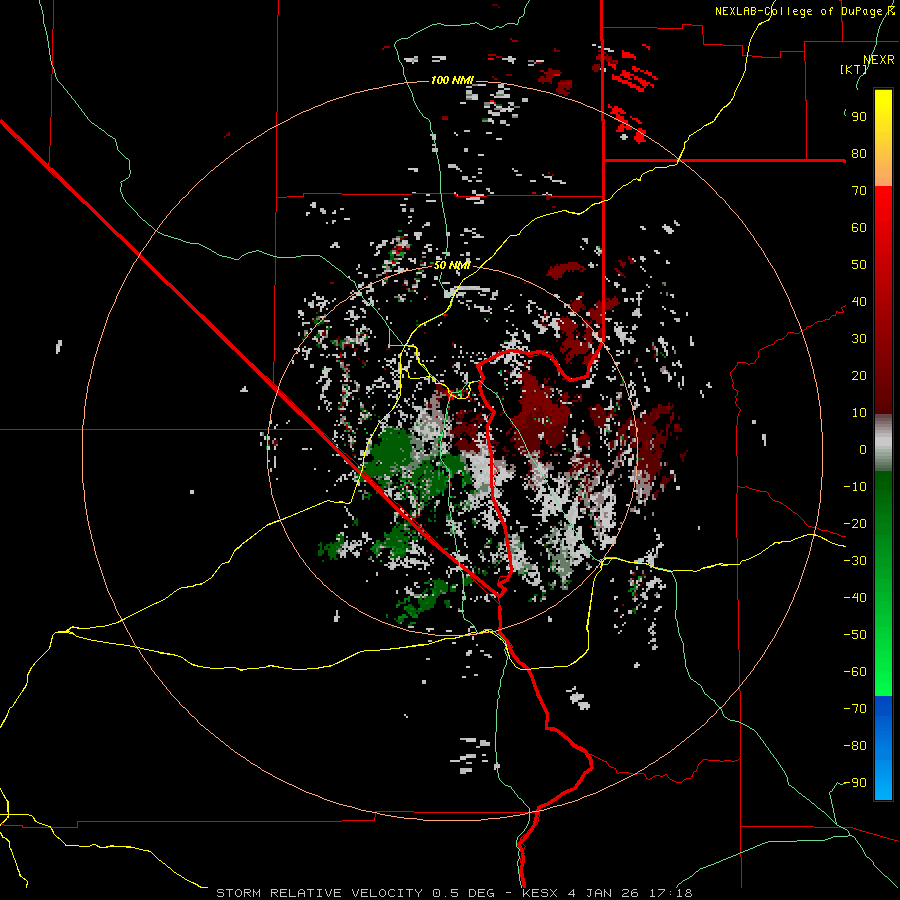Click the KT units label above the scale
The height and width of the screenshot is (900, 900).
click(x=854, y=69)
